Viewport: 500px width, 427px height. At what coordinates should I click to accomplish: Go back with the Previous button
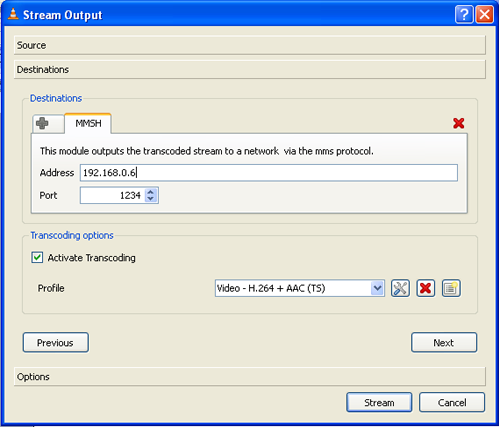coord(56,342)
